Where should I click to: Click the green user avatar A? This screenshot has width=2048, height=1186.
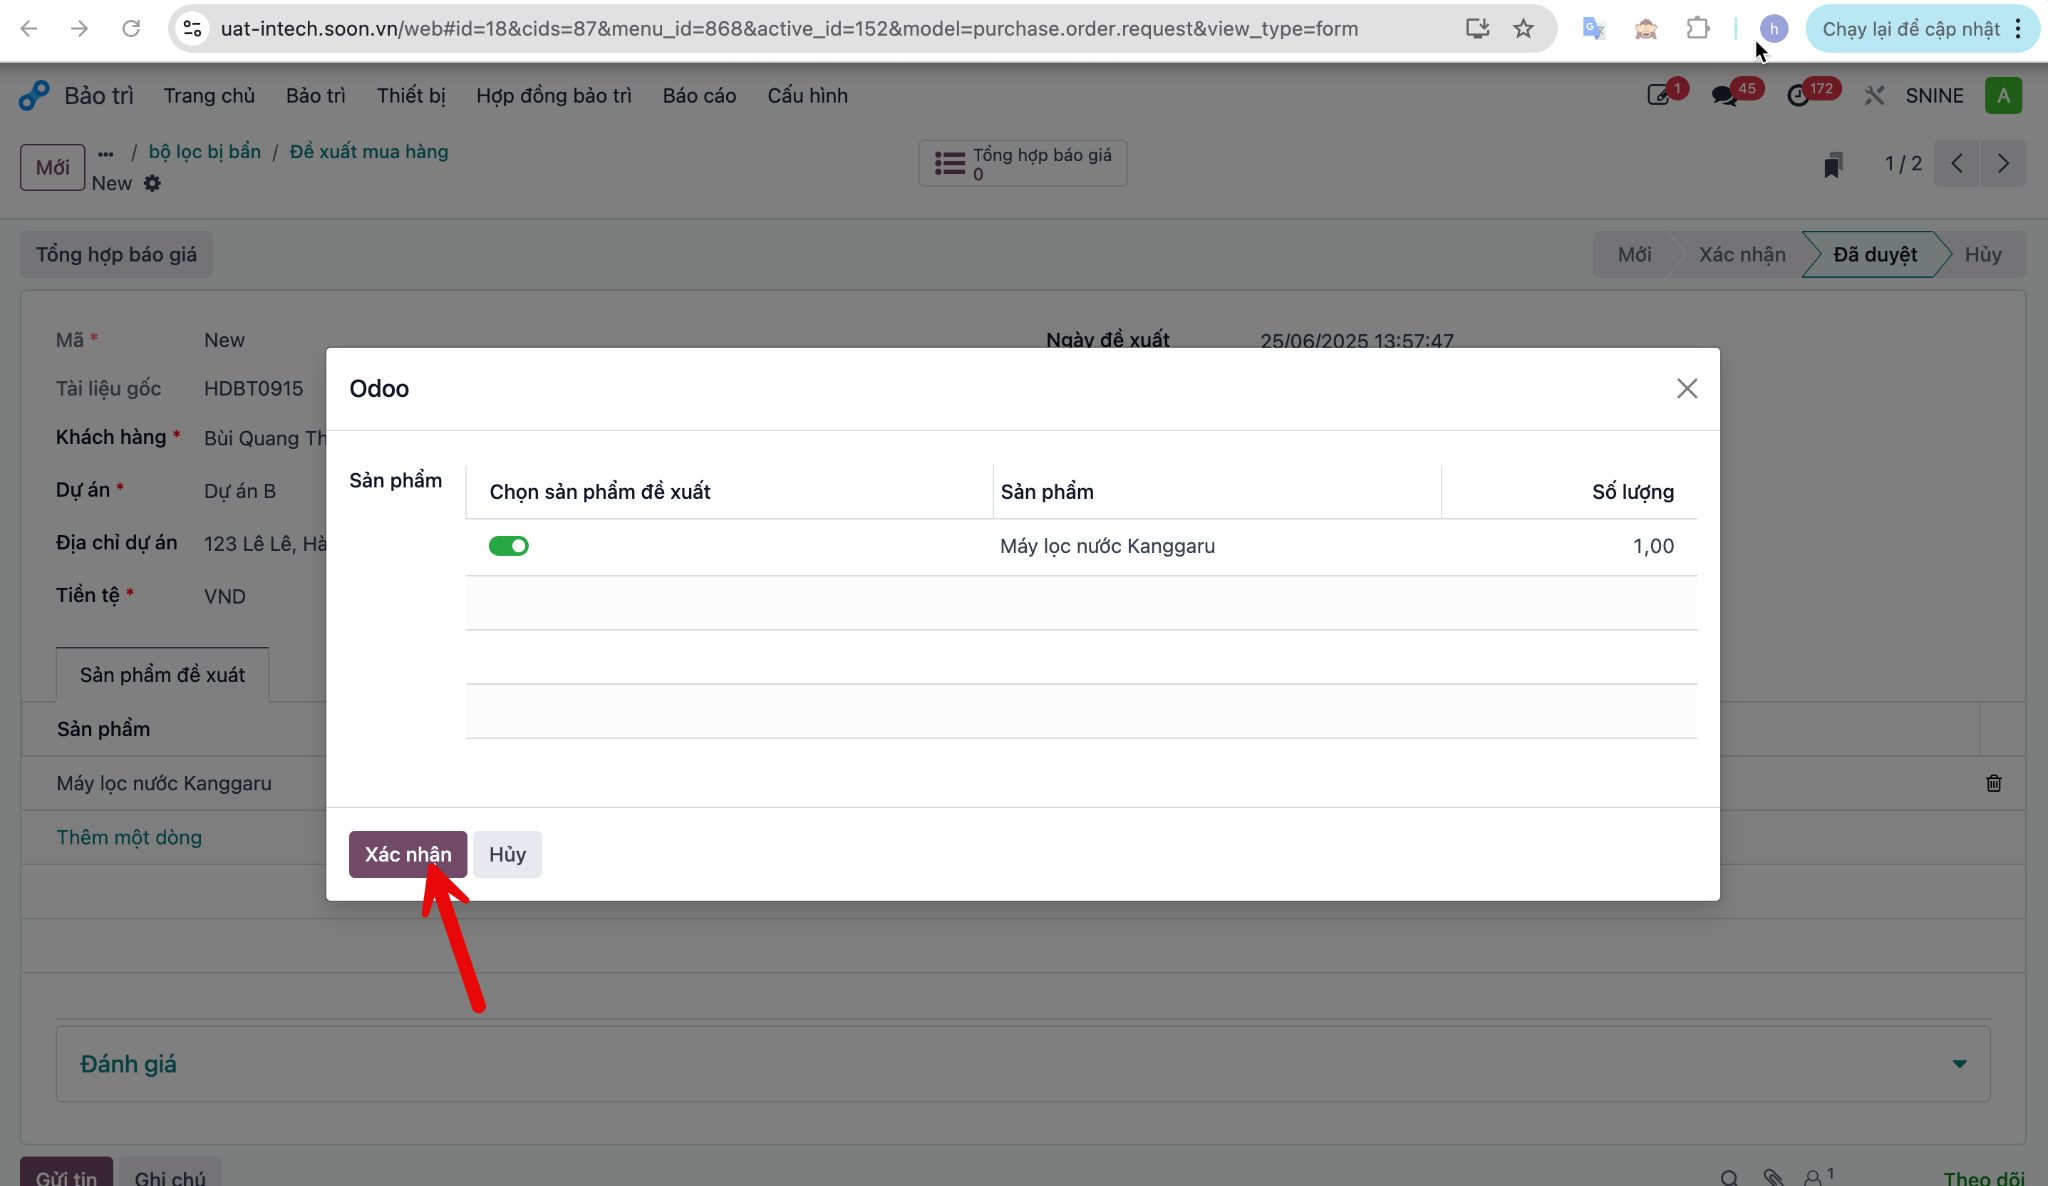coord(2003,96)
